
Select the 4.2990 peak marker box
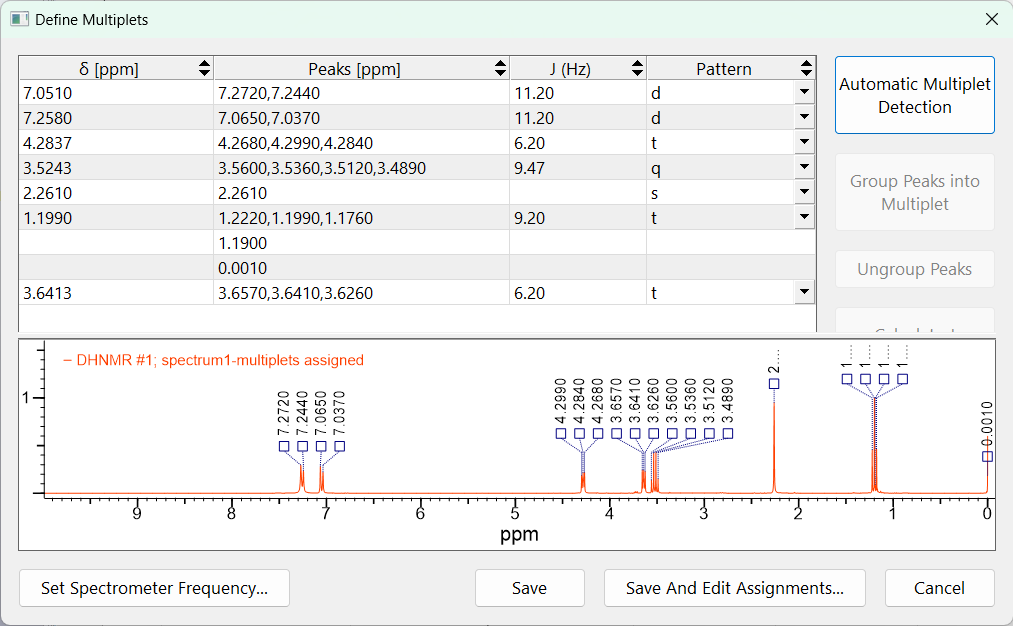point(561,433)
